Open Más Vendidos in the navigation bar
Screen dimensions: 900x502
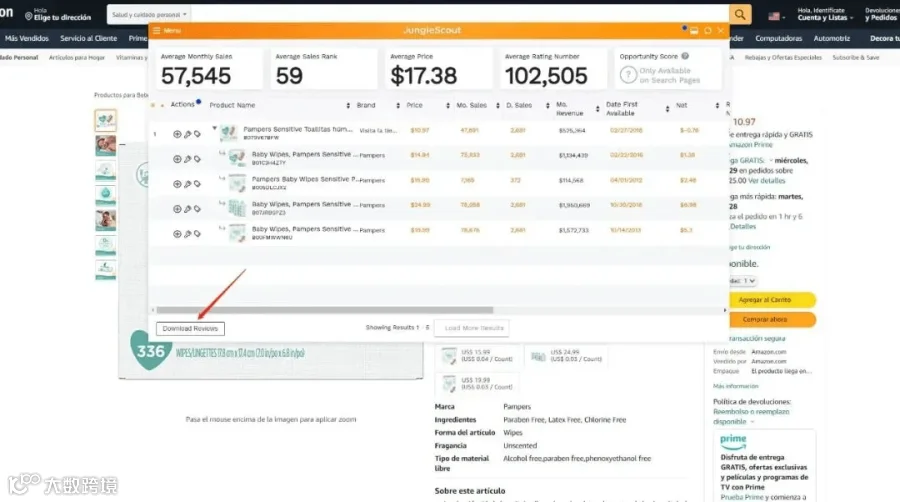[27, 38]
